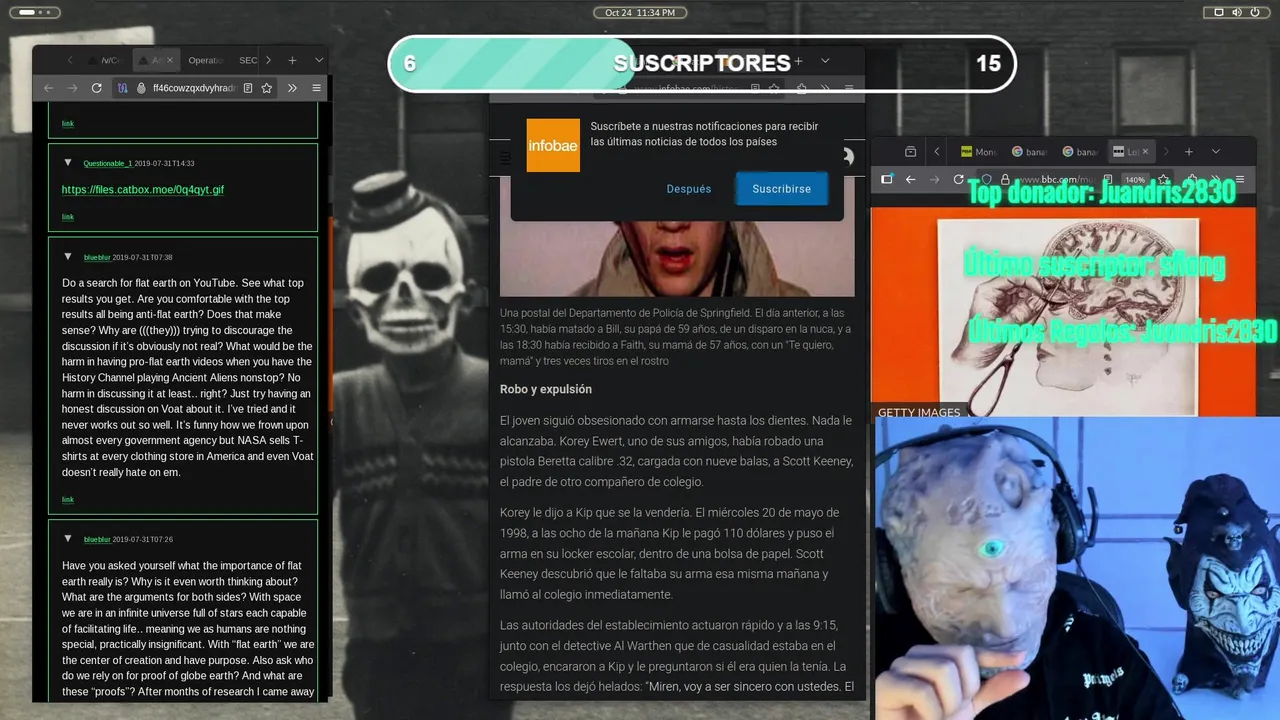
Task: Click the 'link' permalink under the YouTube flat earth comment
Action: click(x=68, y=499)
